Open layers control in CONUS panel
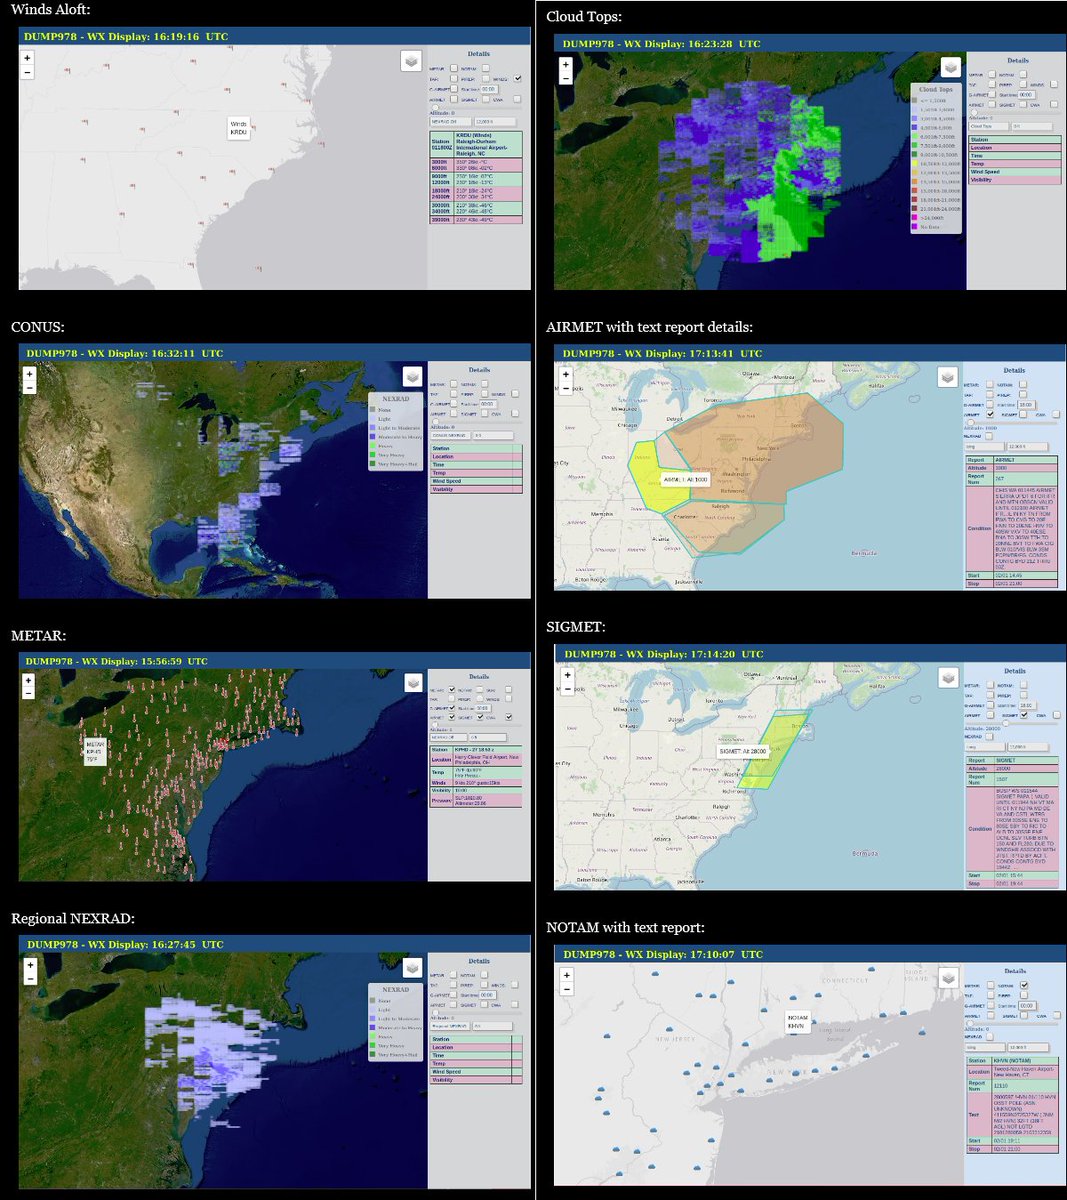Viewport: 1067px width, 1200px height. coord(411,376)
